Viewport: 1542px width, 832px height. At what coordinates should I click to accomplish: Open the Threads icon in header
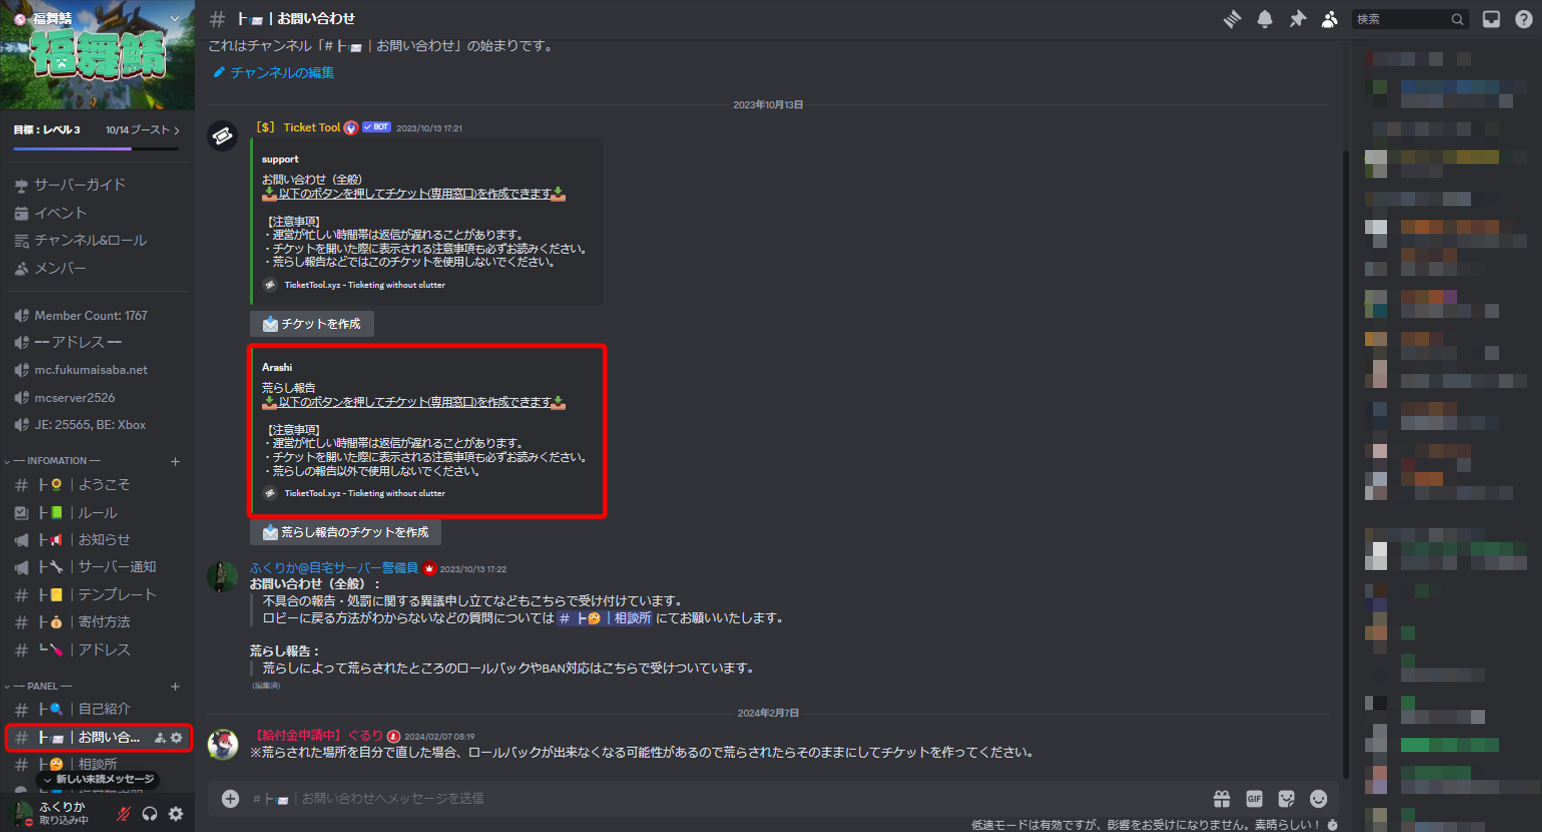pos(1232,19)
